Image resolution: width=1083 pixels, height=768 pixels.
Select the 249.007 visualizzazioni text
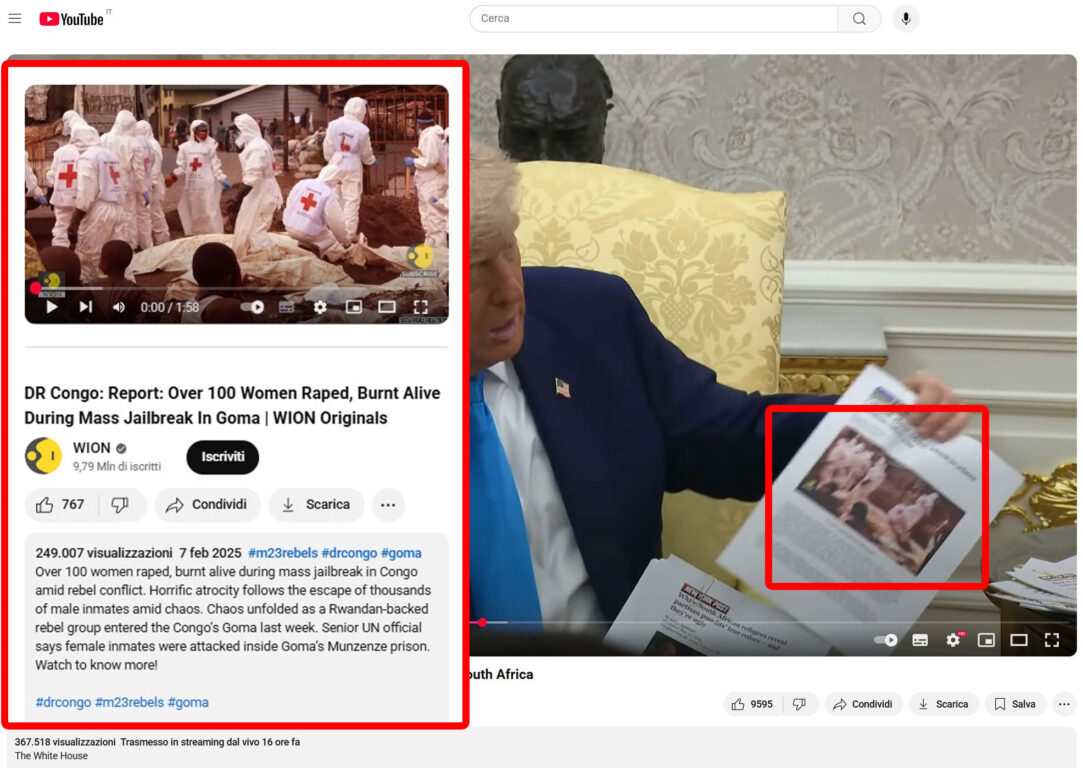pos(104,553)
